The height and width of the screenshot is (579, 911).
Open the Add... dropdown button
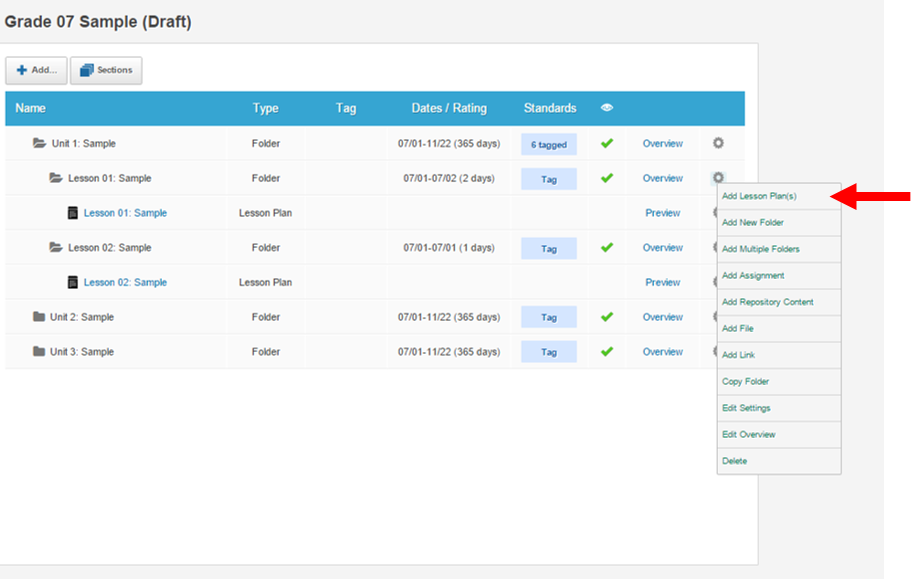(36, 70)
